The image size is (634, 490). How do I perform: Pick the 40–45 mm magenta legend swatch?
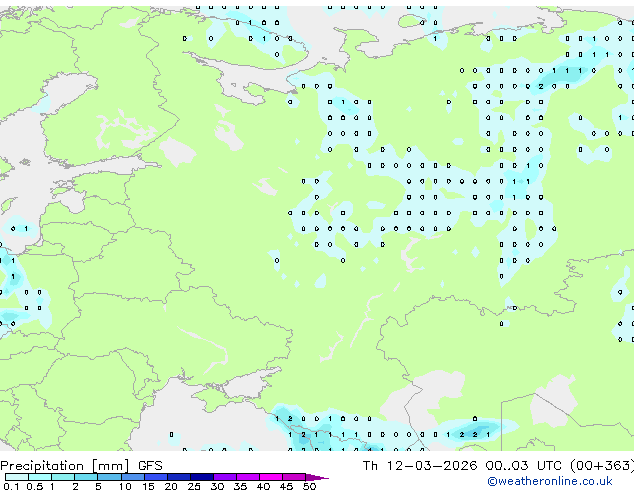271,477
